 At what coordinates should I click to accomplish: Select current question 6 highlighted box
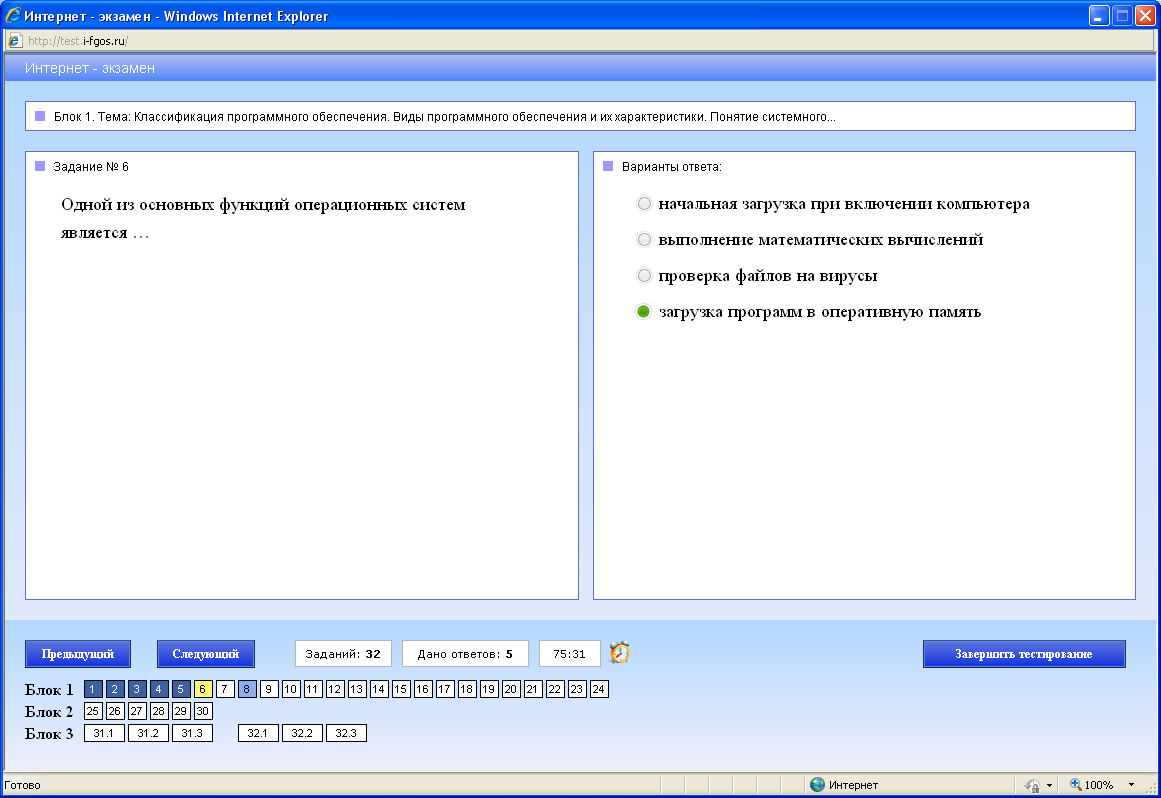point(203,689)
